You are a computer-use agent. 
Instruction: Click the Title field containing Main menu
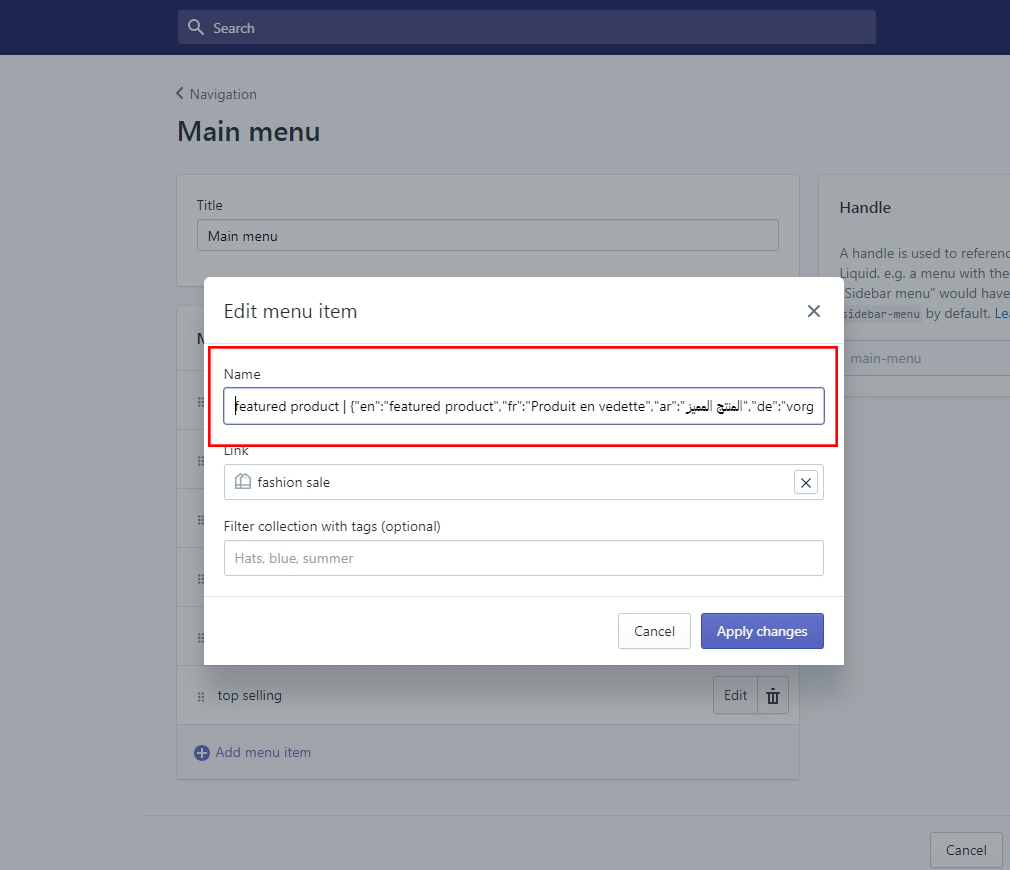(487, 236)
